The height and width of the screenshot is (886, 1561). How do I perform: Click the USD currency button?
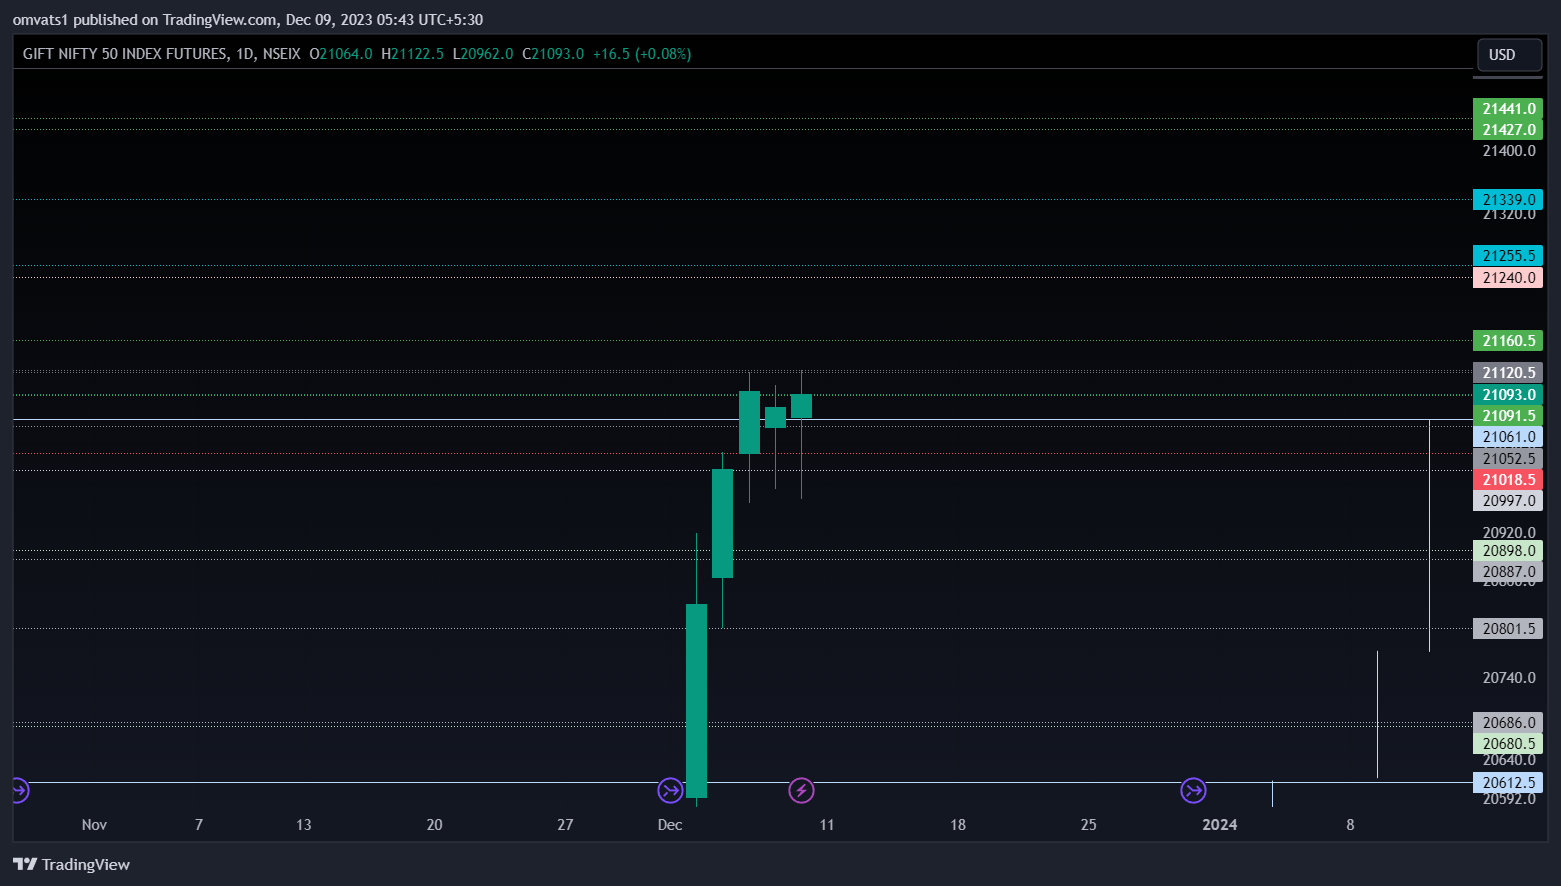(1509, 55)
